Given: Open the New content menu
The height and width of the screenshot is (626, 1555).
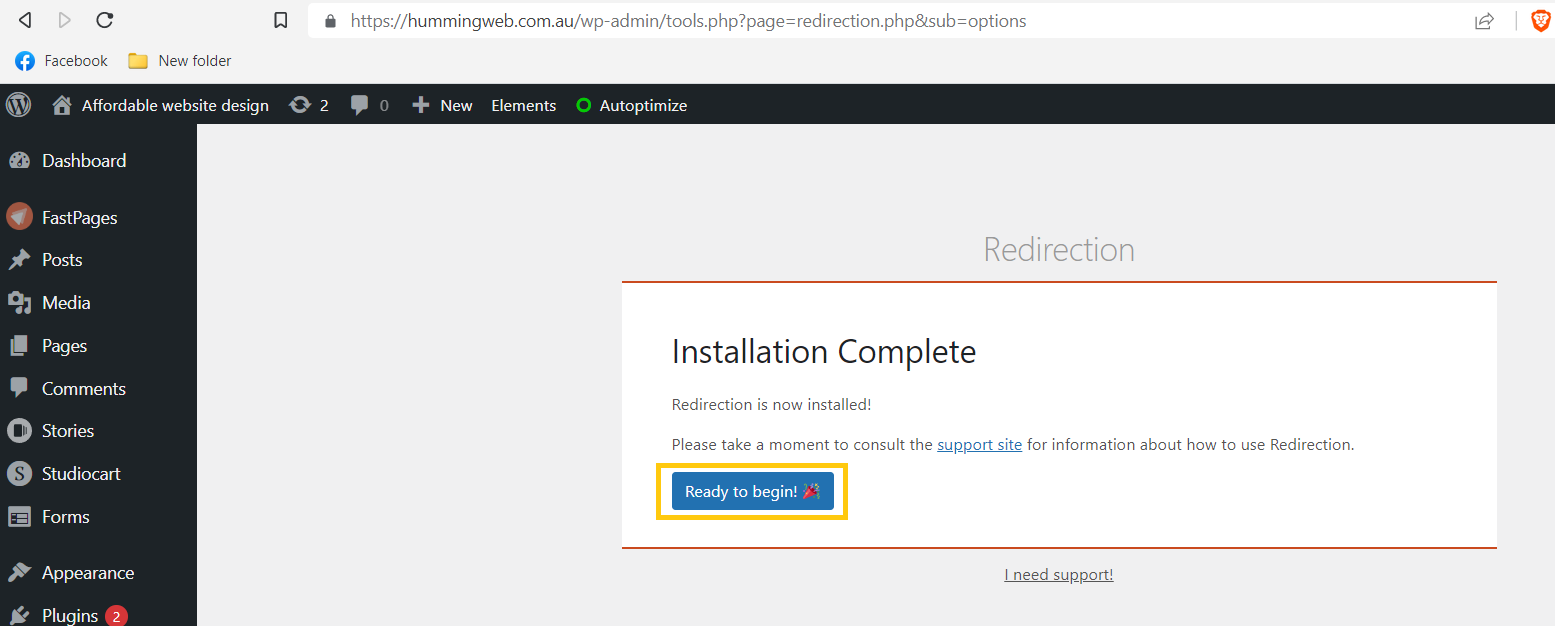Looking at the screenshot, I should 441,104.
